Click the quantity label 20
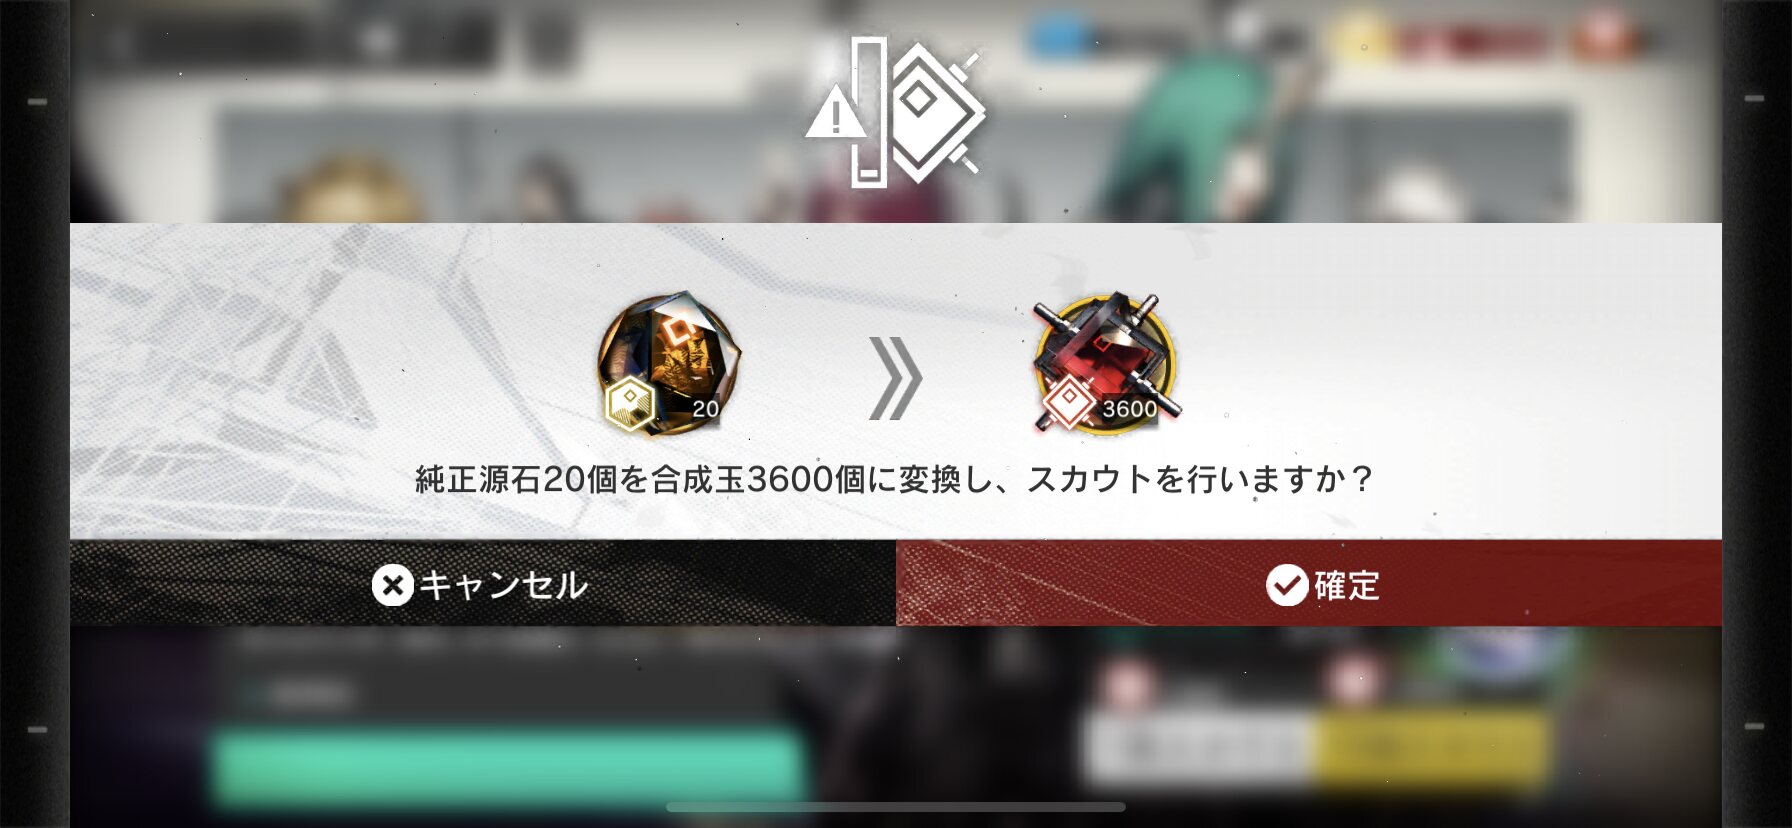This screenshot has height=828, width=1792. point(705,408)
